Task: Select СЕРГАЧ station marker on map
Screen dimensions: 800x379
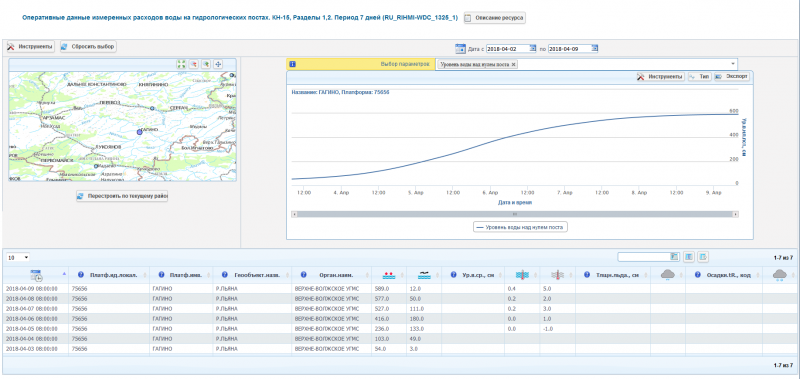Action: pos(152,108)
